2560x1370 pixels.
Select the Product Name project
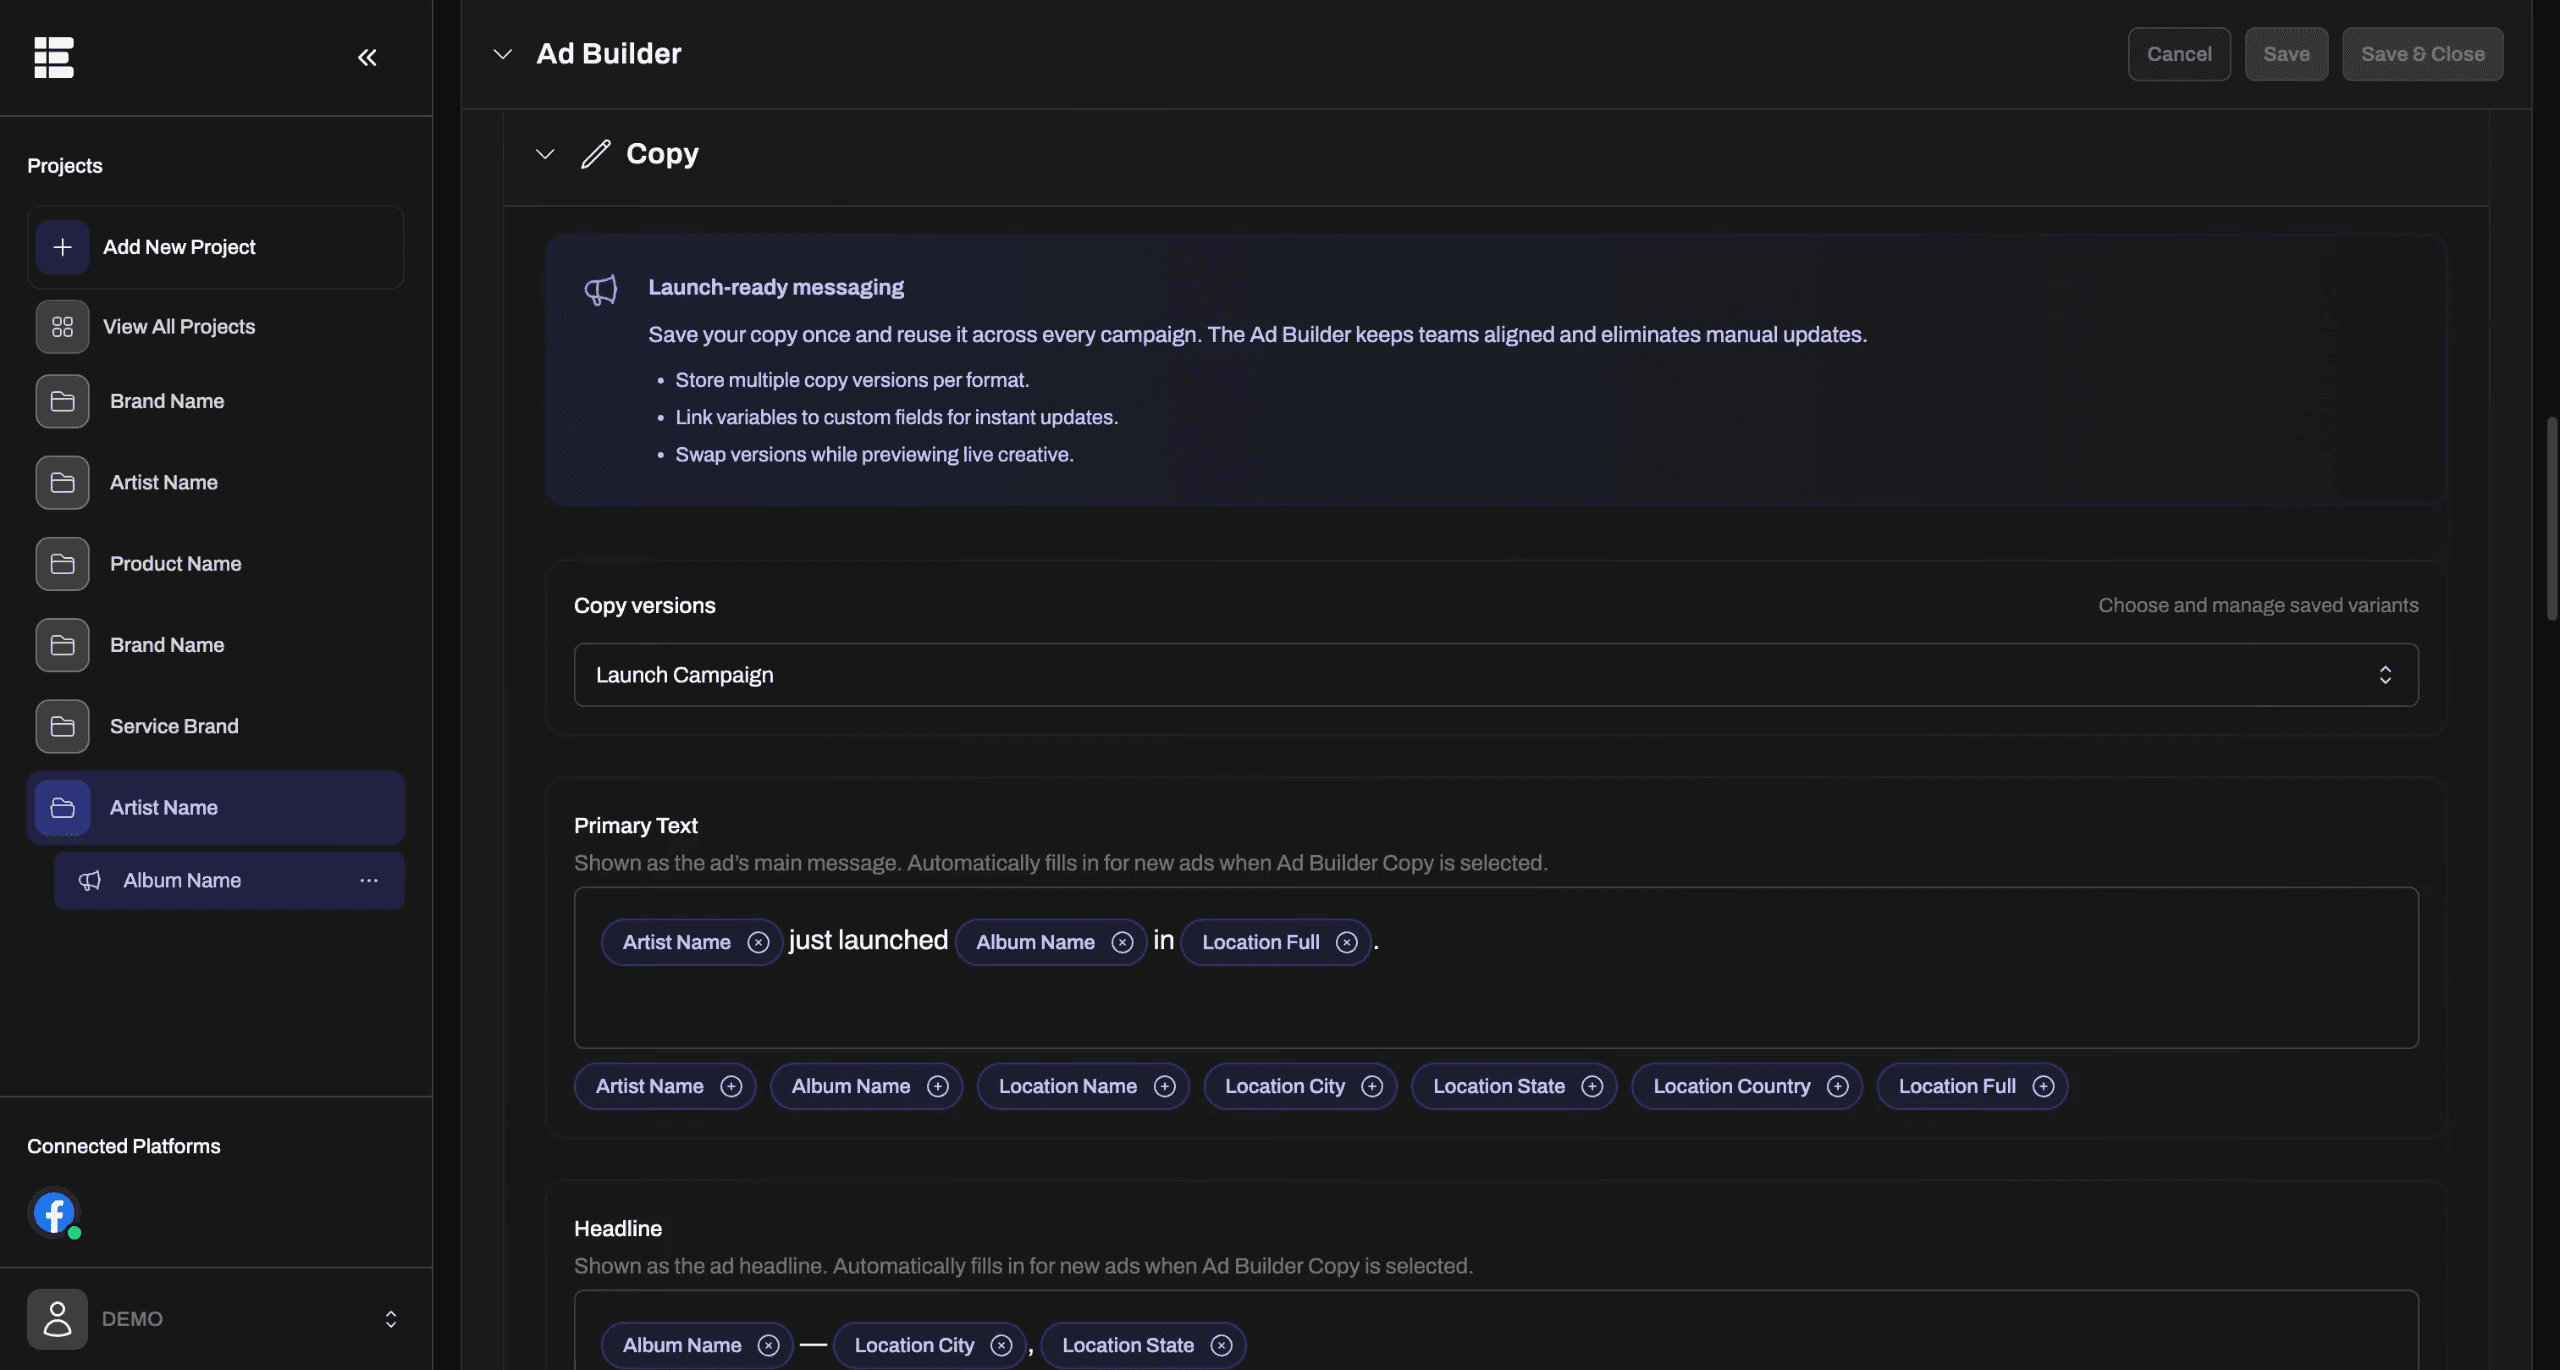[x=215, y=564]
